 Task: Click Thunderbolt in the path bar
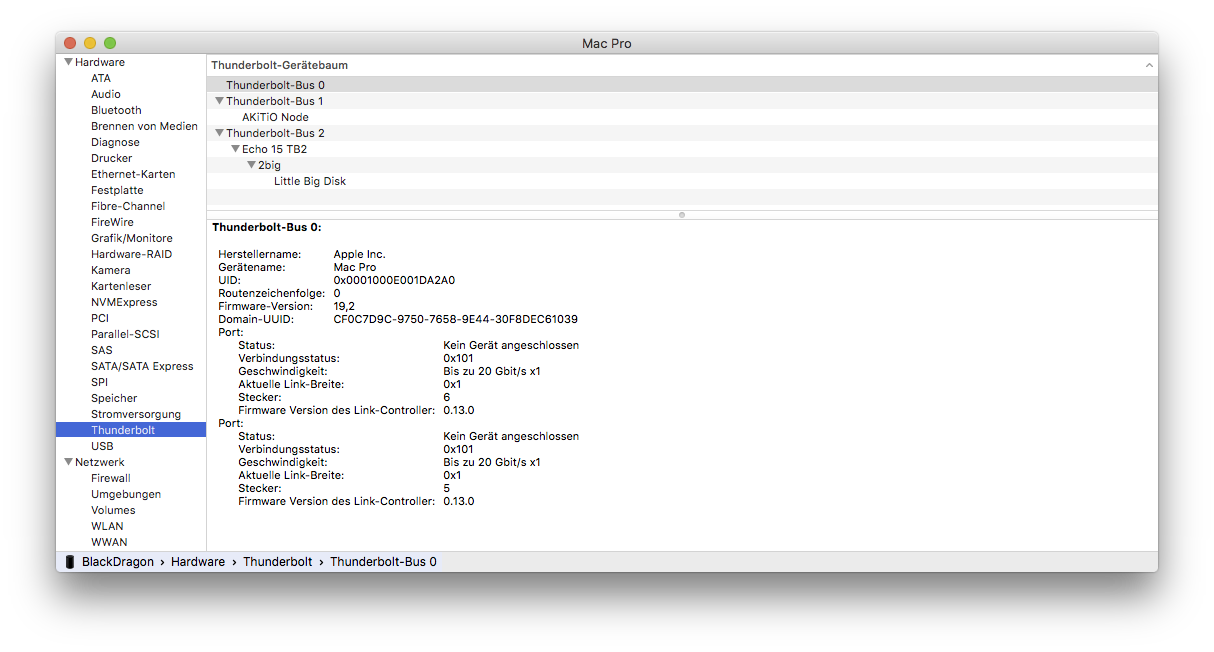(277, 562)
